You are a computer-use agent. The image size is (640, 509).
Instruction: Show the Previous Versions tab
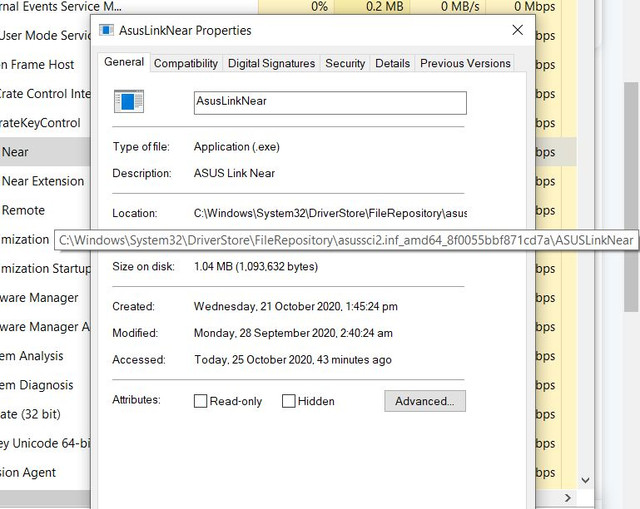465,64
